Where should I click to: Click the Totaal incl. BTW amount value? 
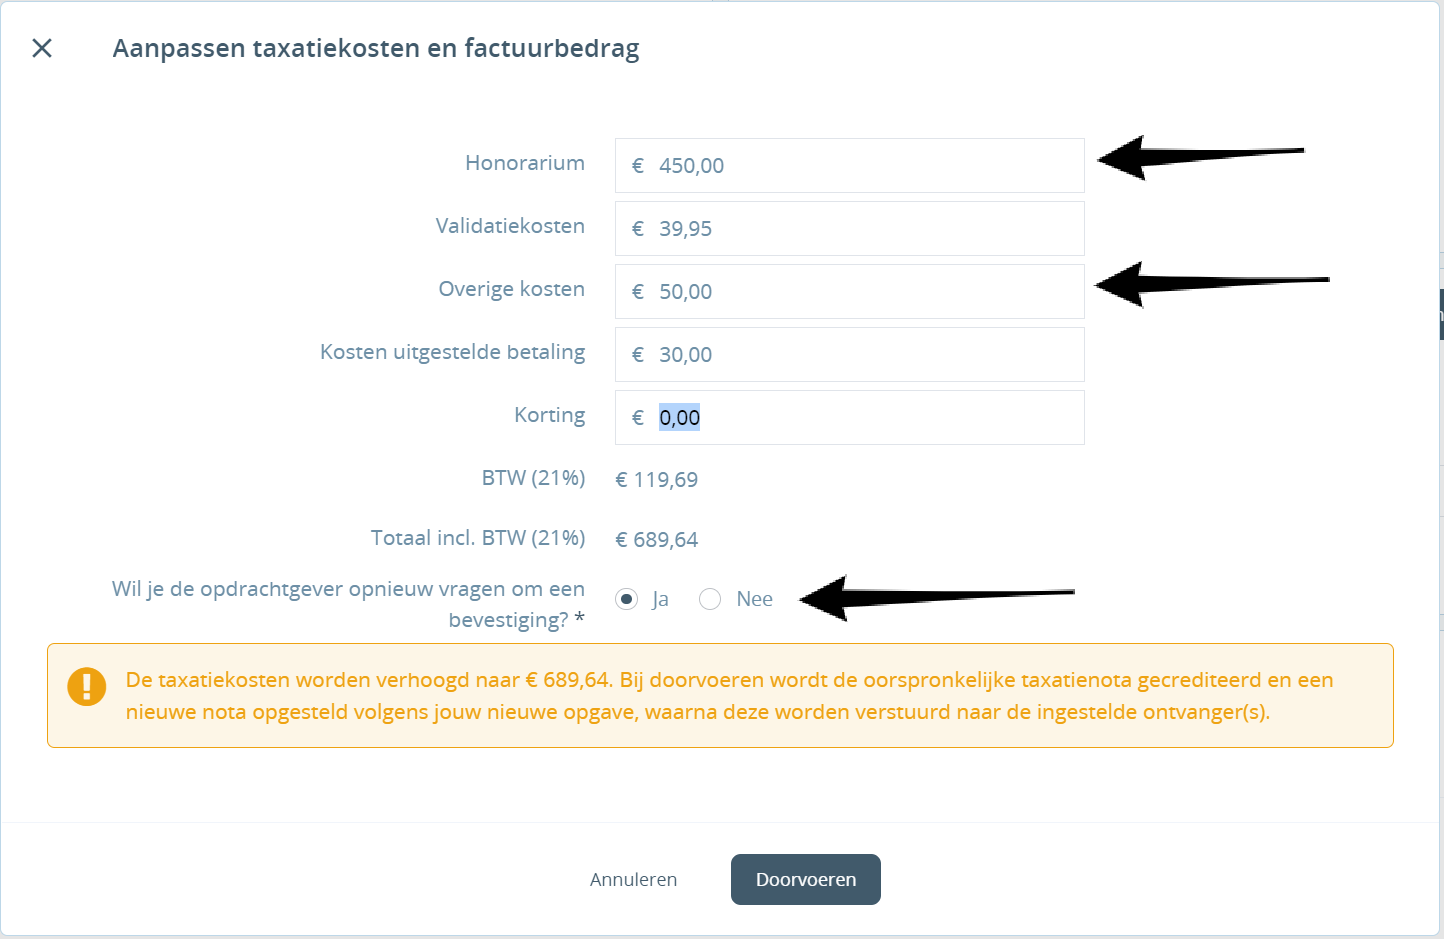(657, 540)
